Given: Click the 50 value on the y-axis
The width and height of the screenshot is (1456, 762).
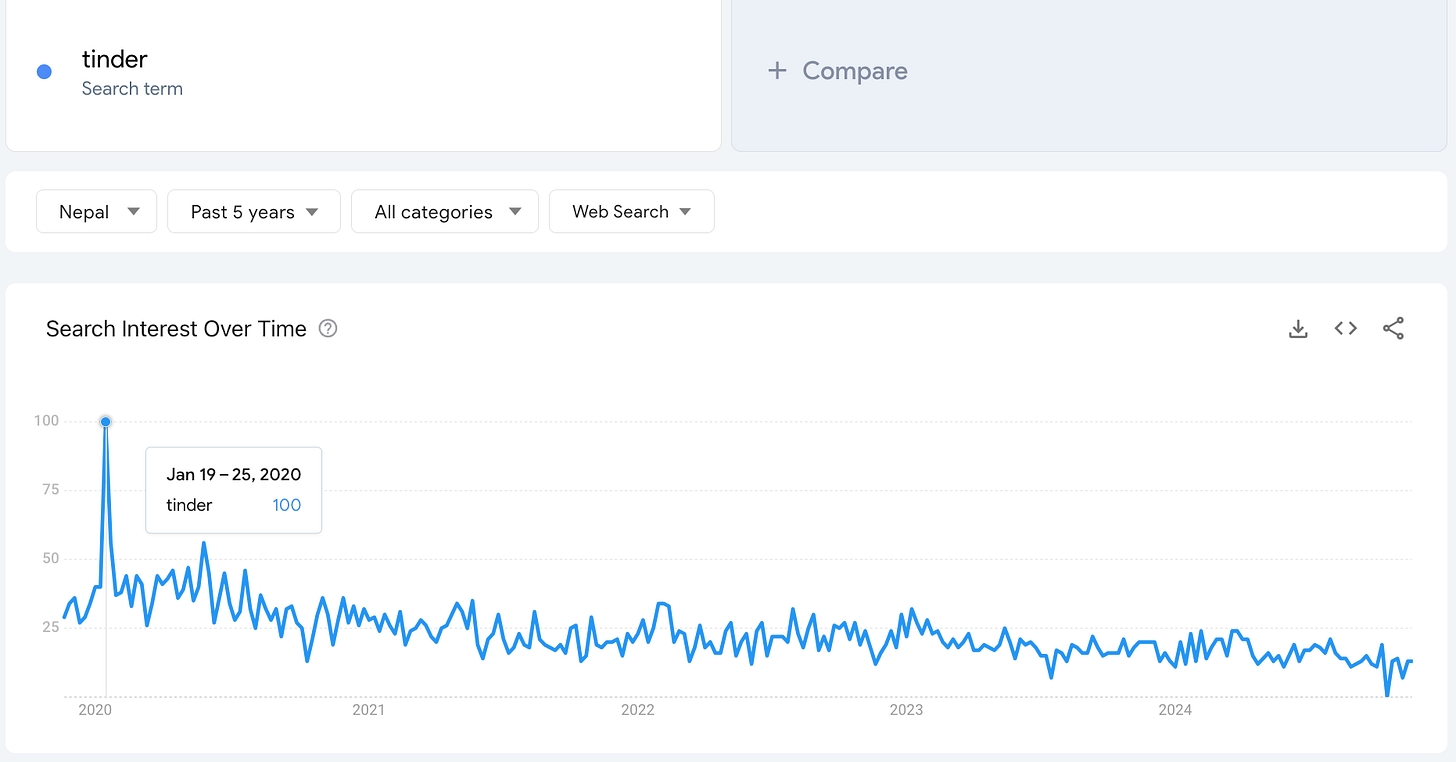Looking at the screenshot, I should point(49,558).
